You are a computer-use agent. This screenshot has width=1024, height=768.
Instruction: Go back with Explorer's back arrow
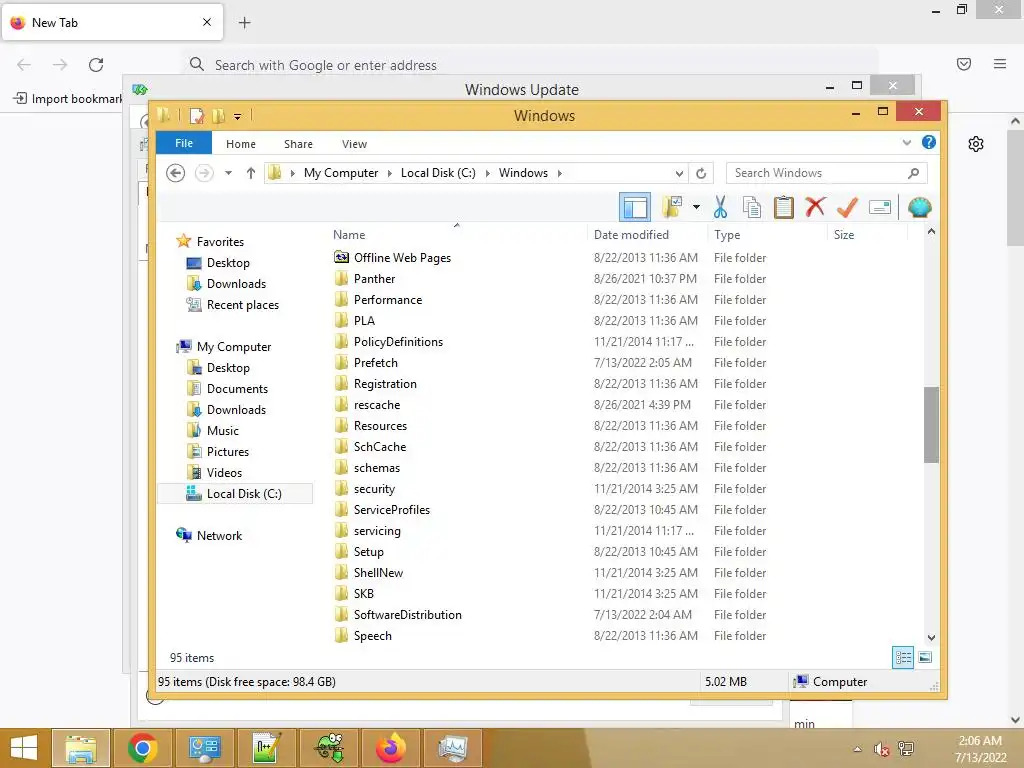click(x=175, y=173)
